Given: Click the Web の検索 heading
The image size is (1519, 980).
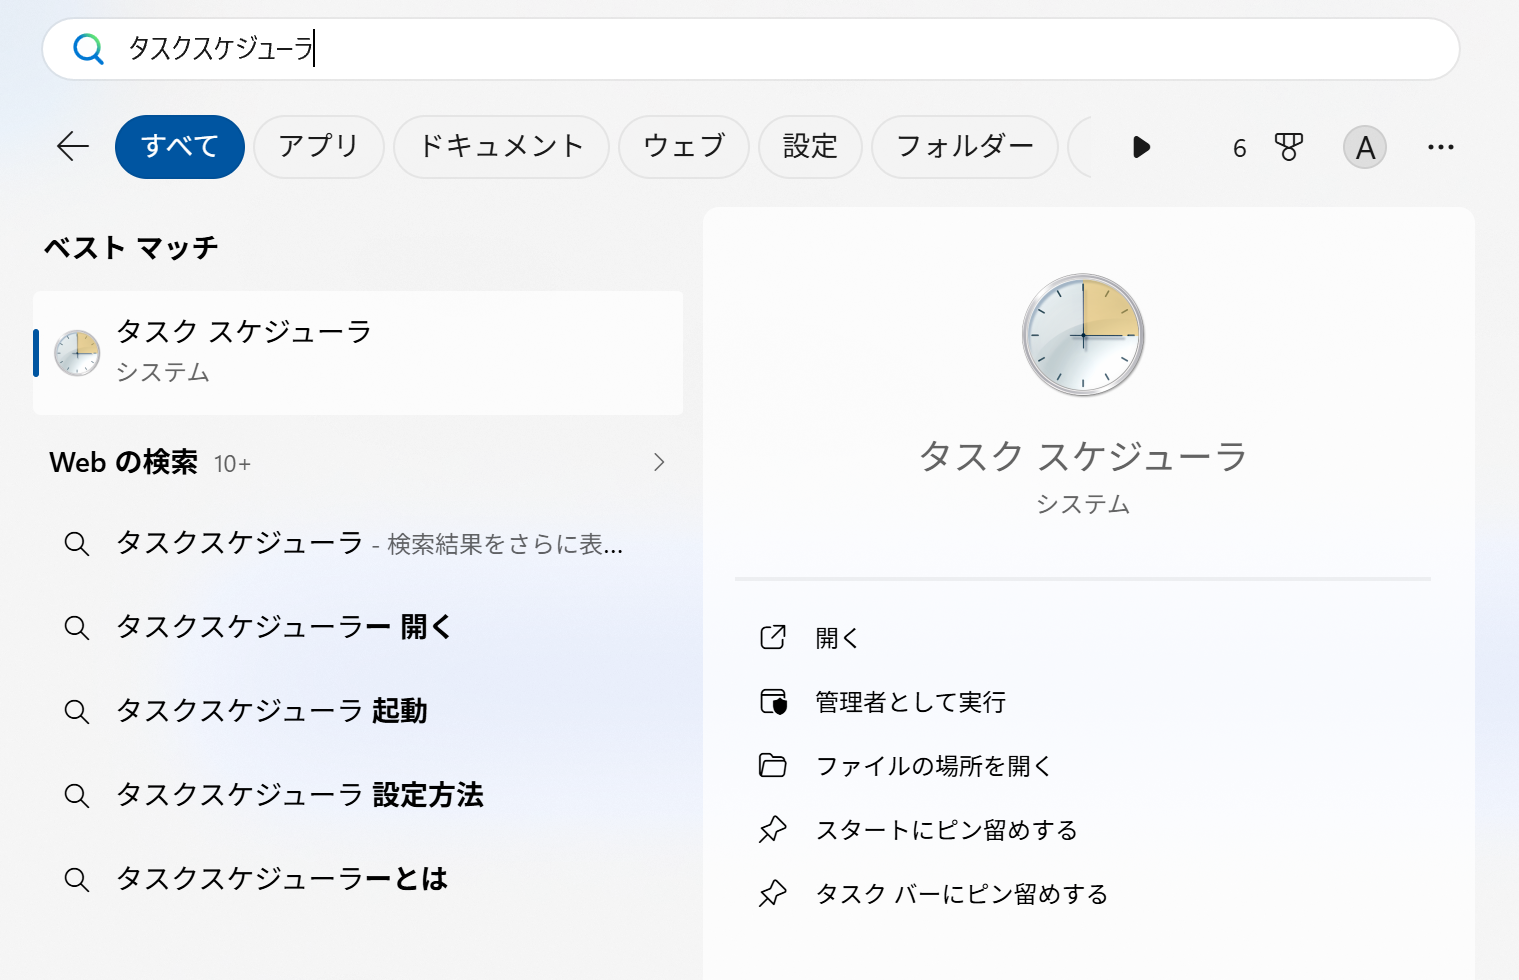Looking at the screenshot, I should tap(124, 462).
